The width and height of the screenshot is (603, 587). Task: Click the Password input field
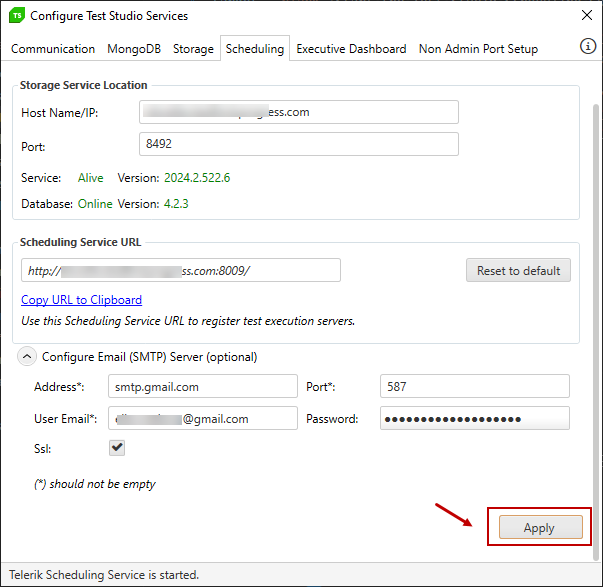[x=475, y=418]
